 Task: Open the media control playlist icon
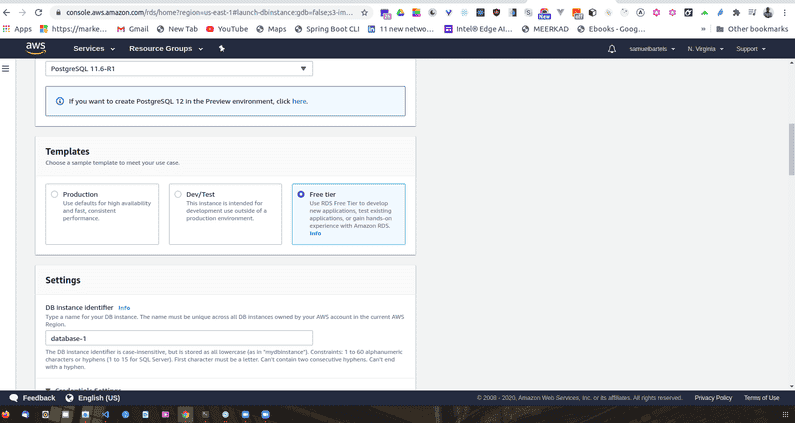coord(752,13)
